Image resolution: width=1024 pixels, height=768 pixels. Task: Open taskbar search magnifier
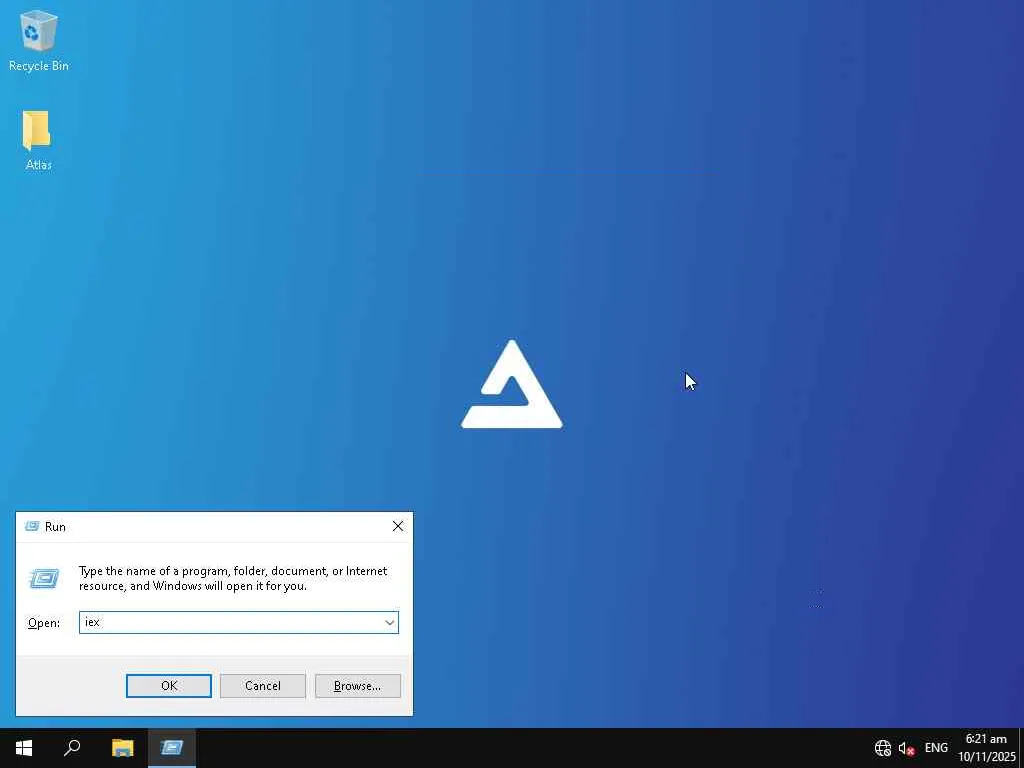(x=72, y=748)
